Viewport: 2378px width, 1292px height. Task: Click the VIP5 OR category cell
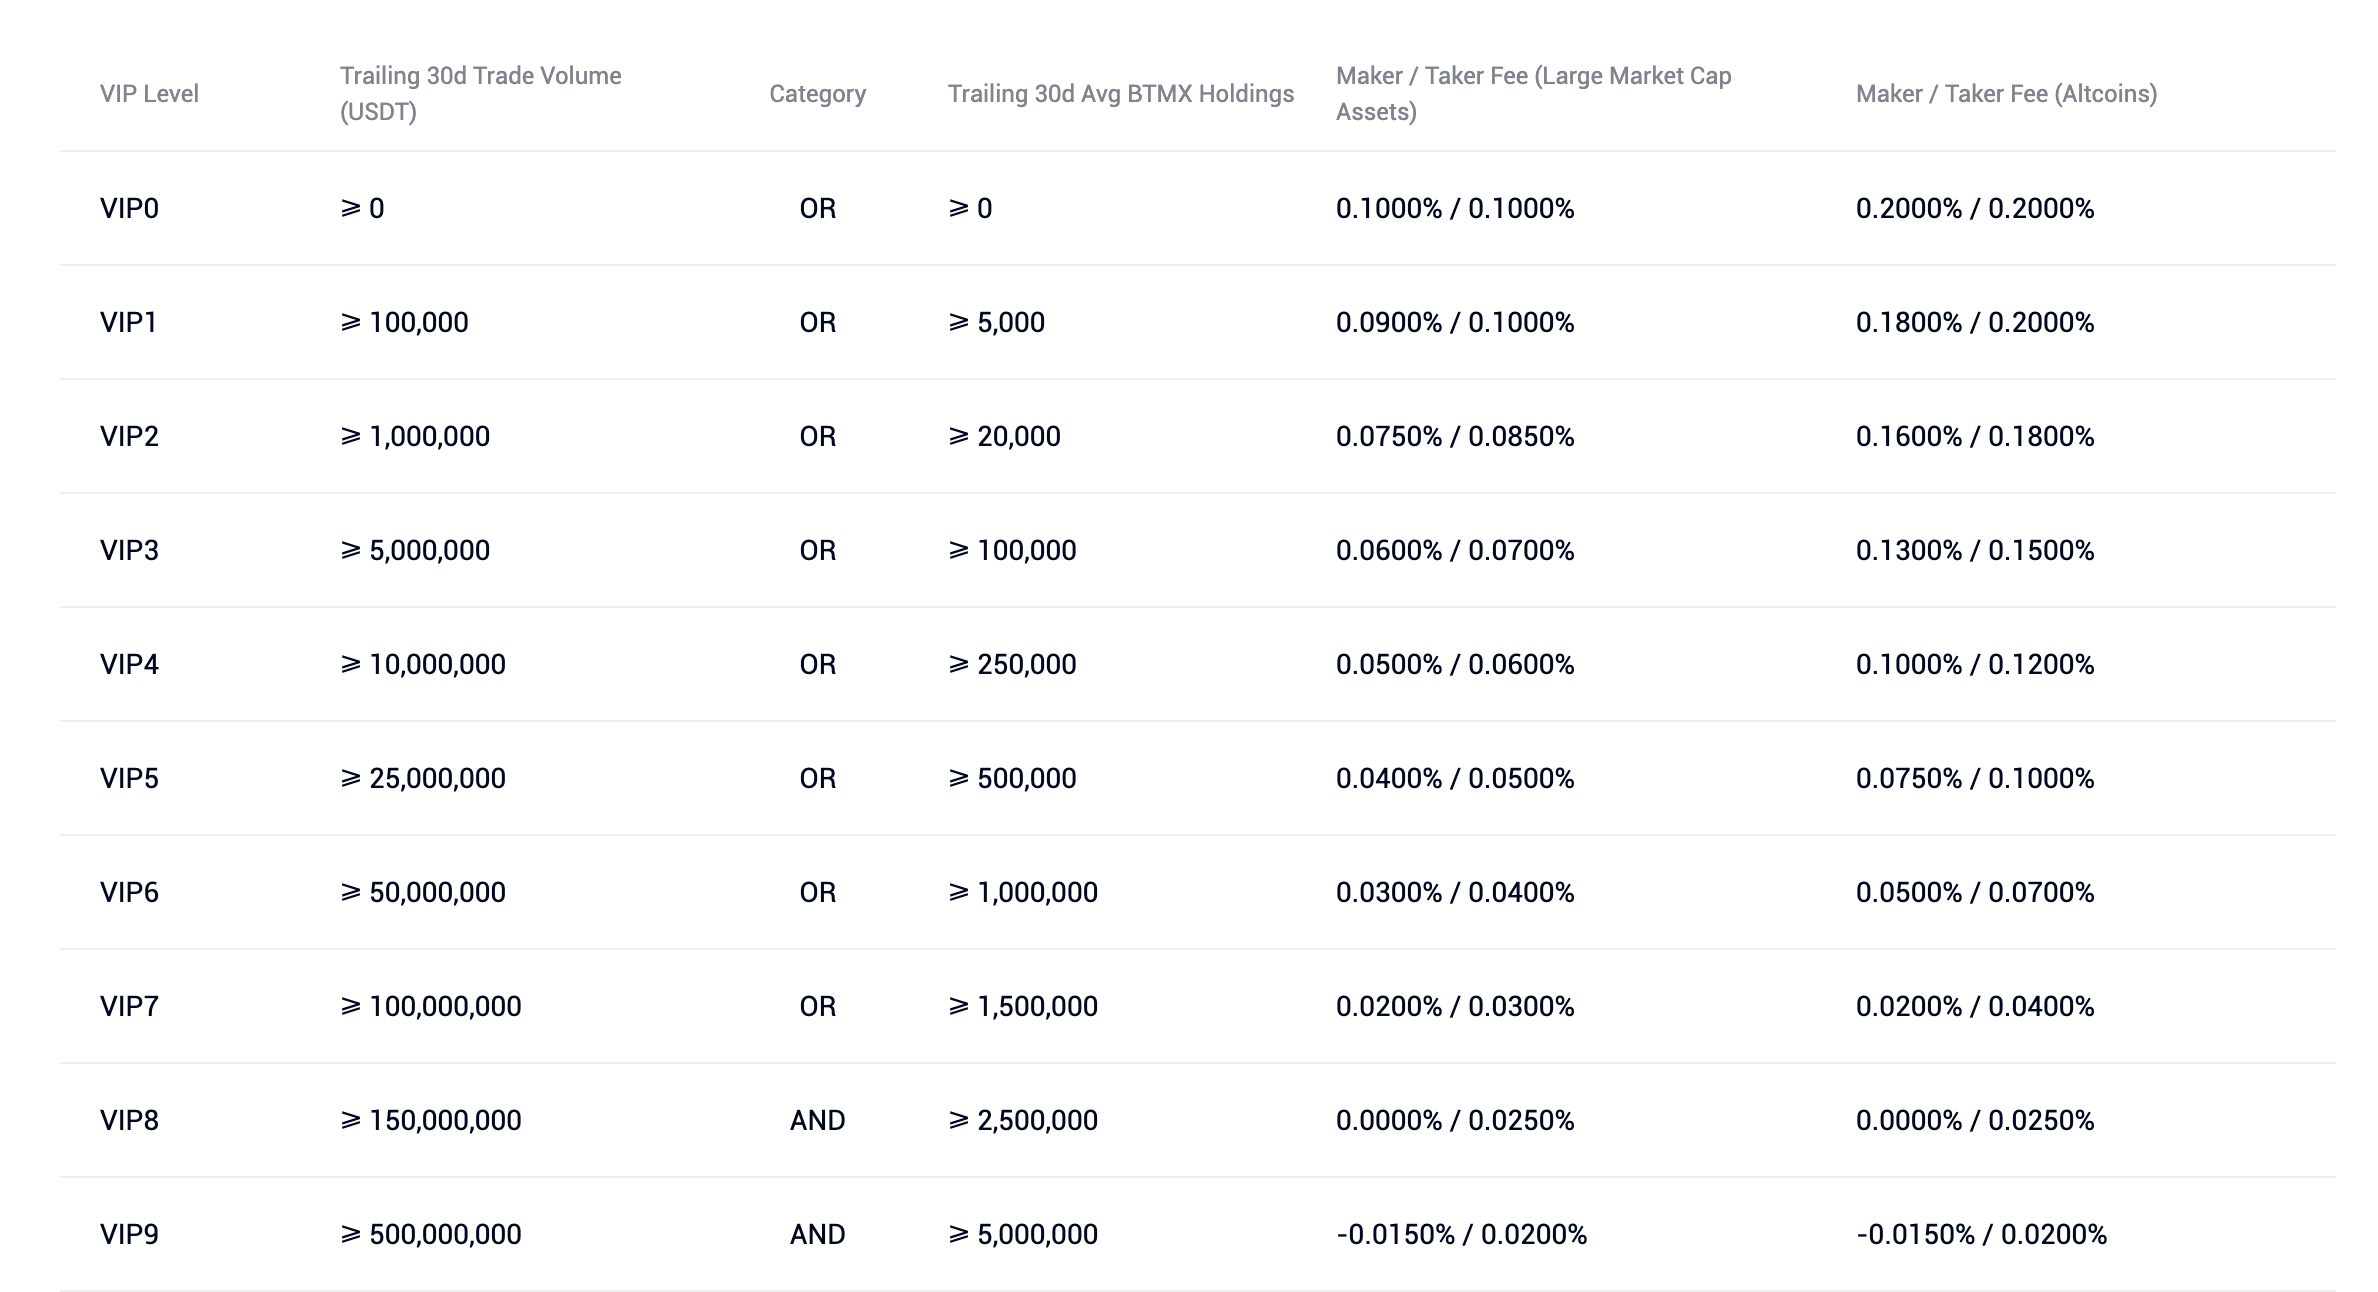click(817, 778)
